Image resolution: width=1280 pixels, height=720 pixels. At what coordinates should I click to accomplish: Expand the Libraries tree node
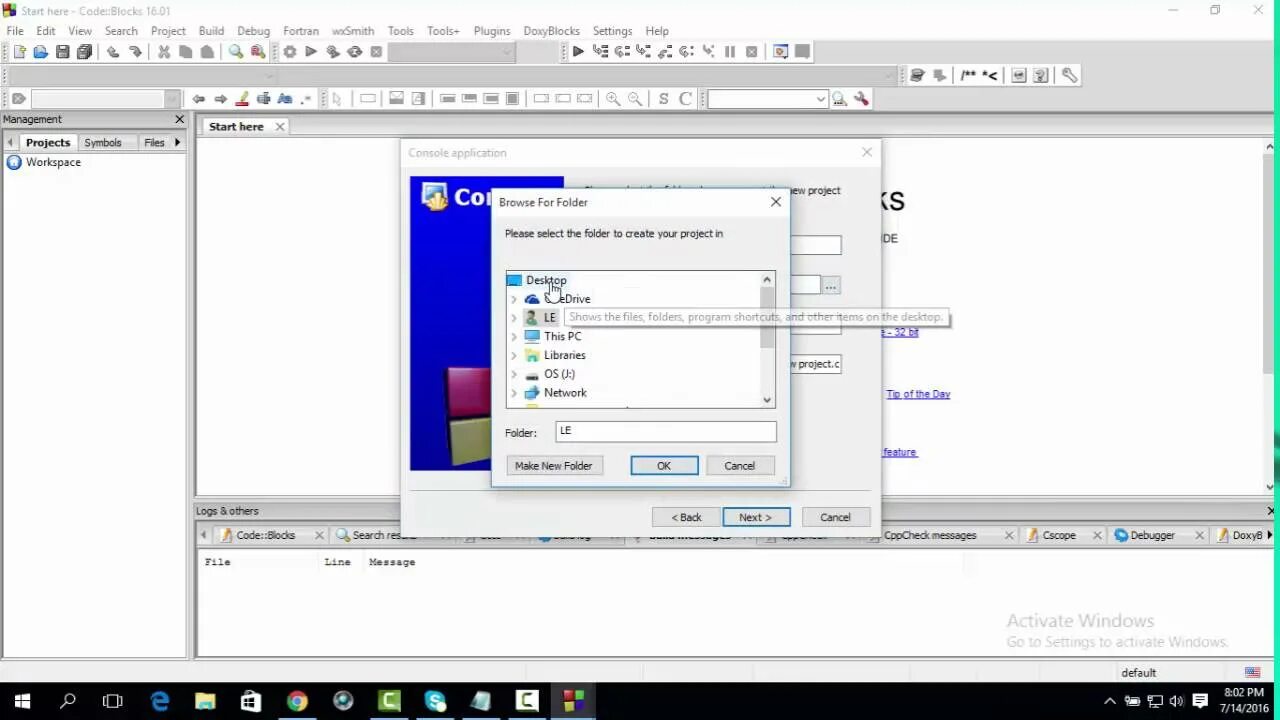coord(514,356)
